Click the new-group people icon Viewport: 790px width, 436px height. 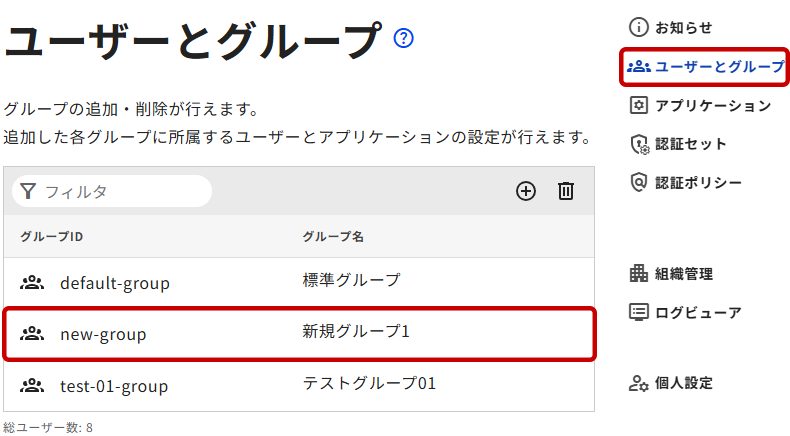(x=32, y=334)
